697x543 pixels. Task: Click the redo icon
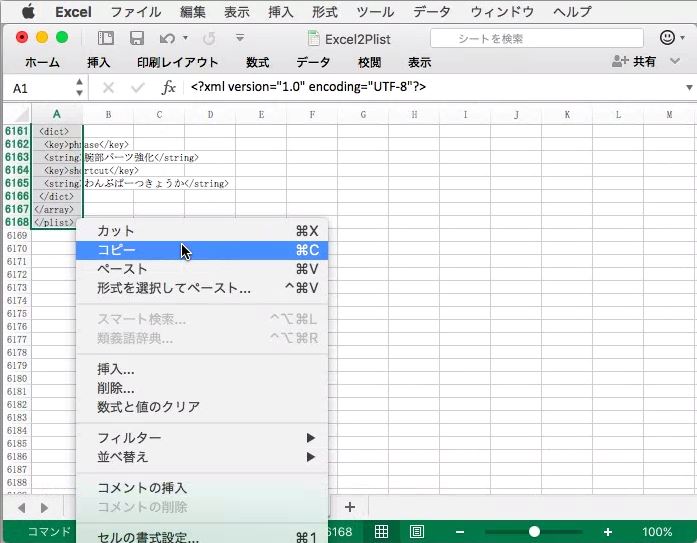[209, 39]
